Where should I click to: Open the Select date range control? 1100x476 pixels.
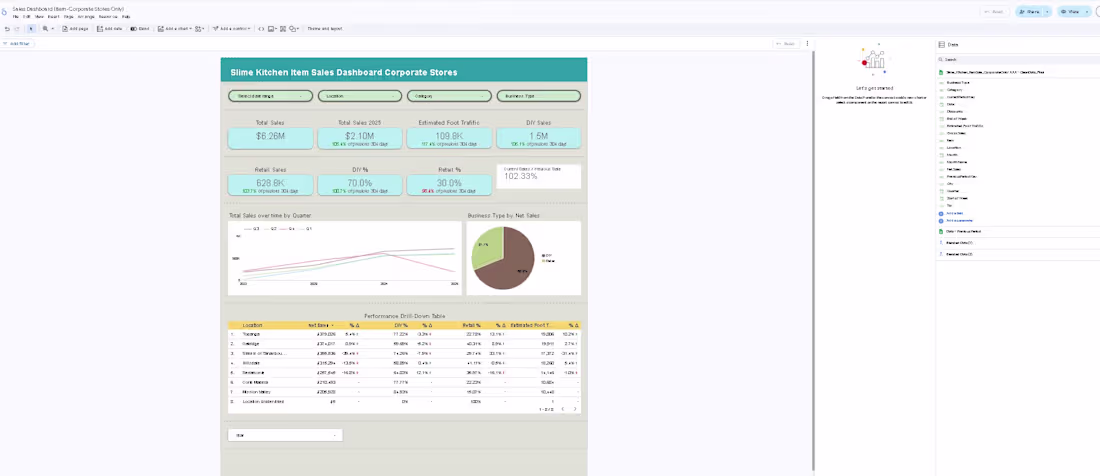(x=270, y=96)
